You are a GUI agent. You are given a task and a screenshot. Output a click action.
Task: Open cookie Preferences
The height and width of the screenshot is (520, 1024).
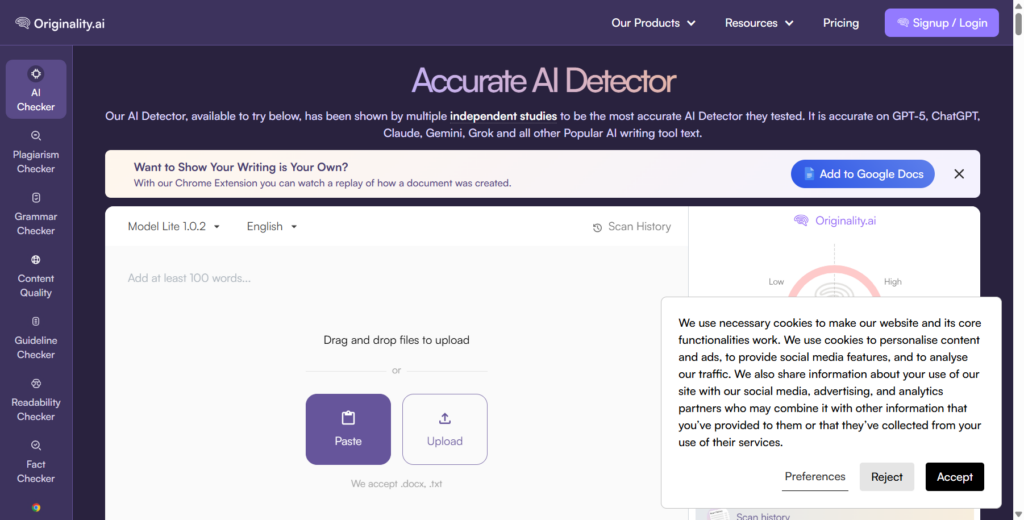point(815,477)
